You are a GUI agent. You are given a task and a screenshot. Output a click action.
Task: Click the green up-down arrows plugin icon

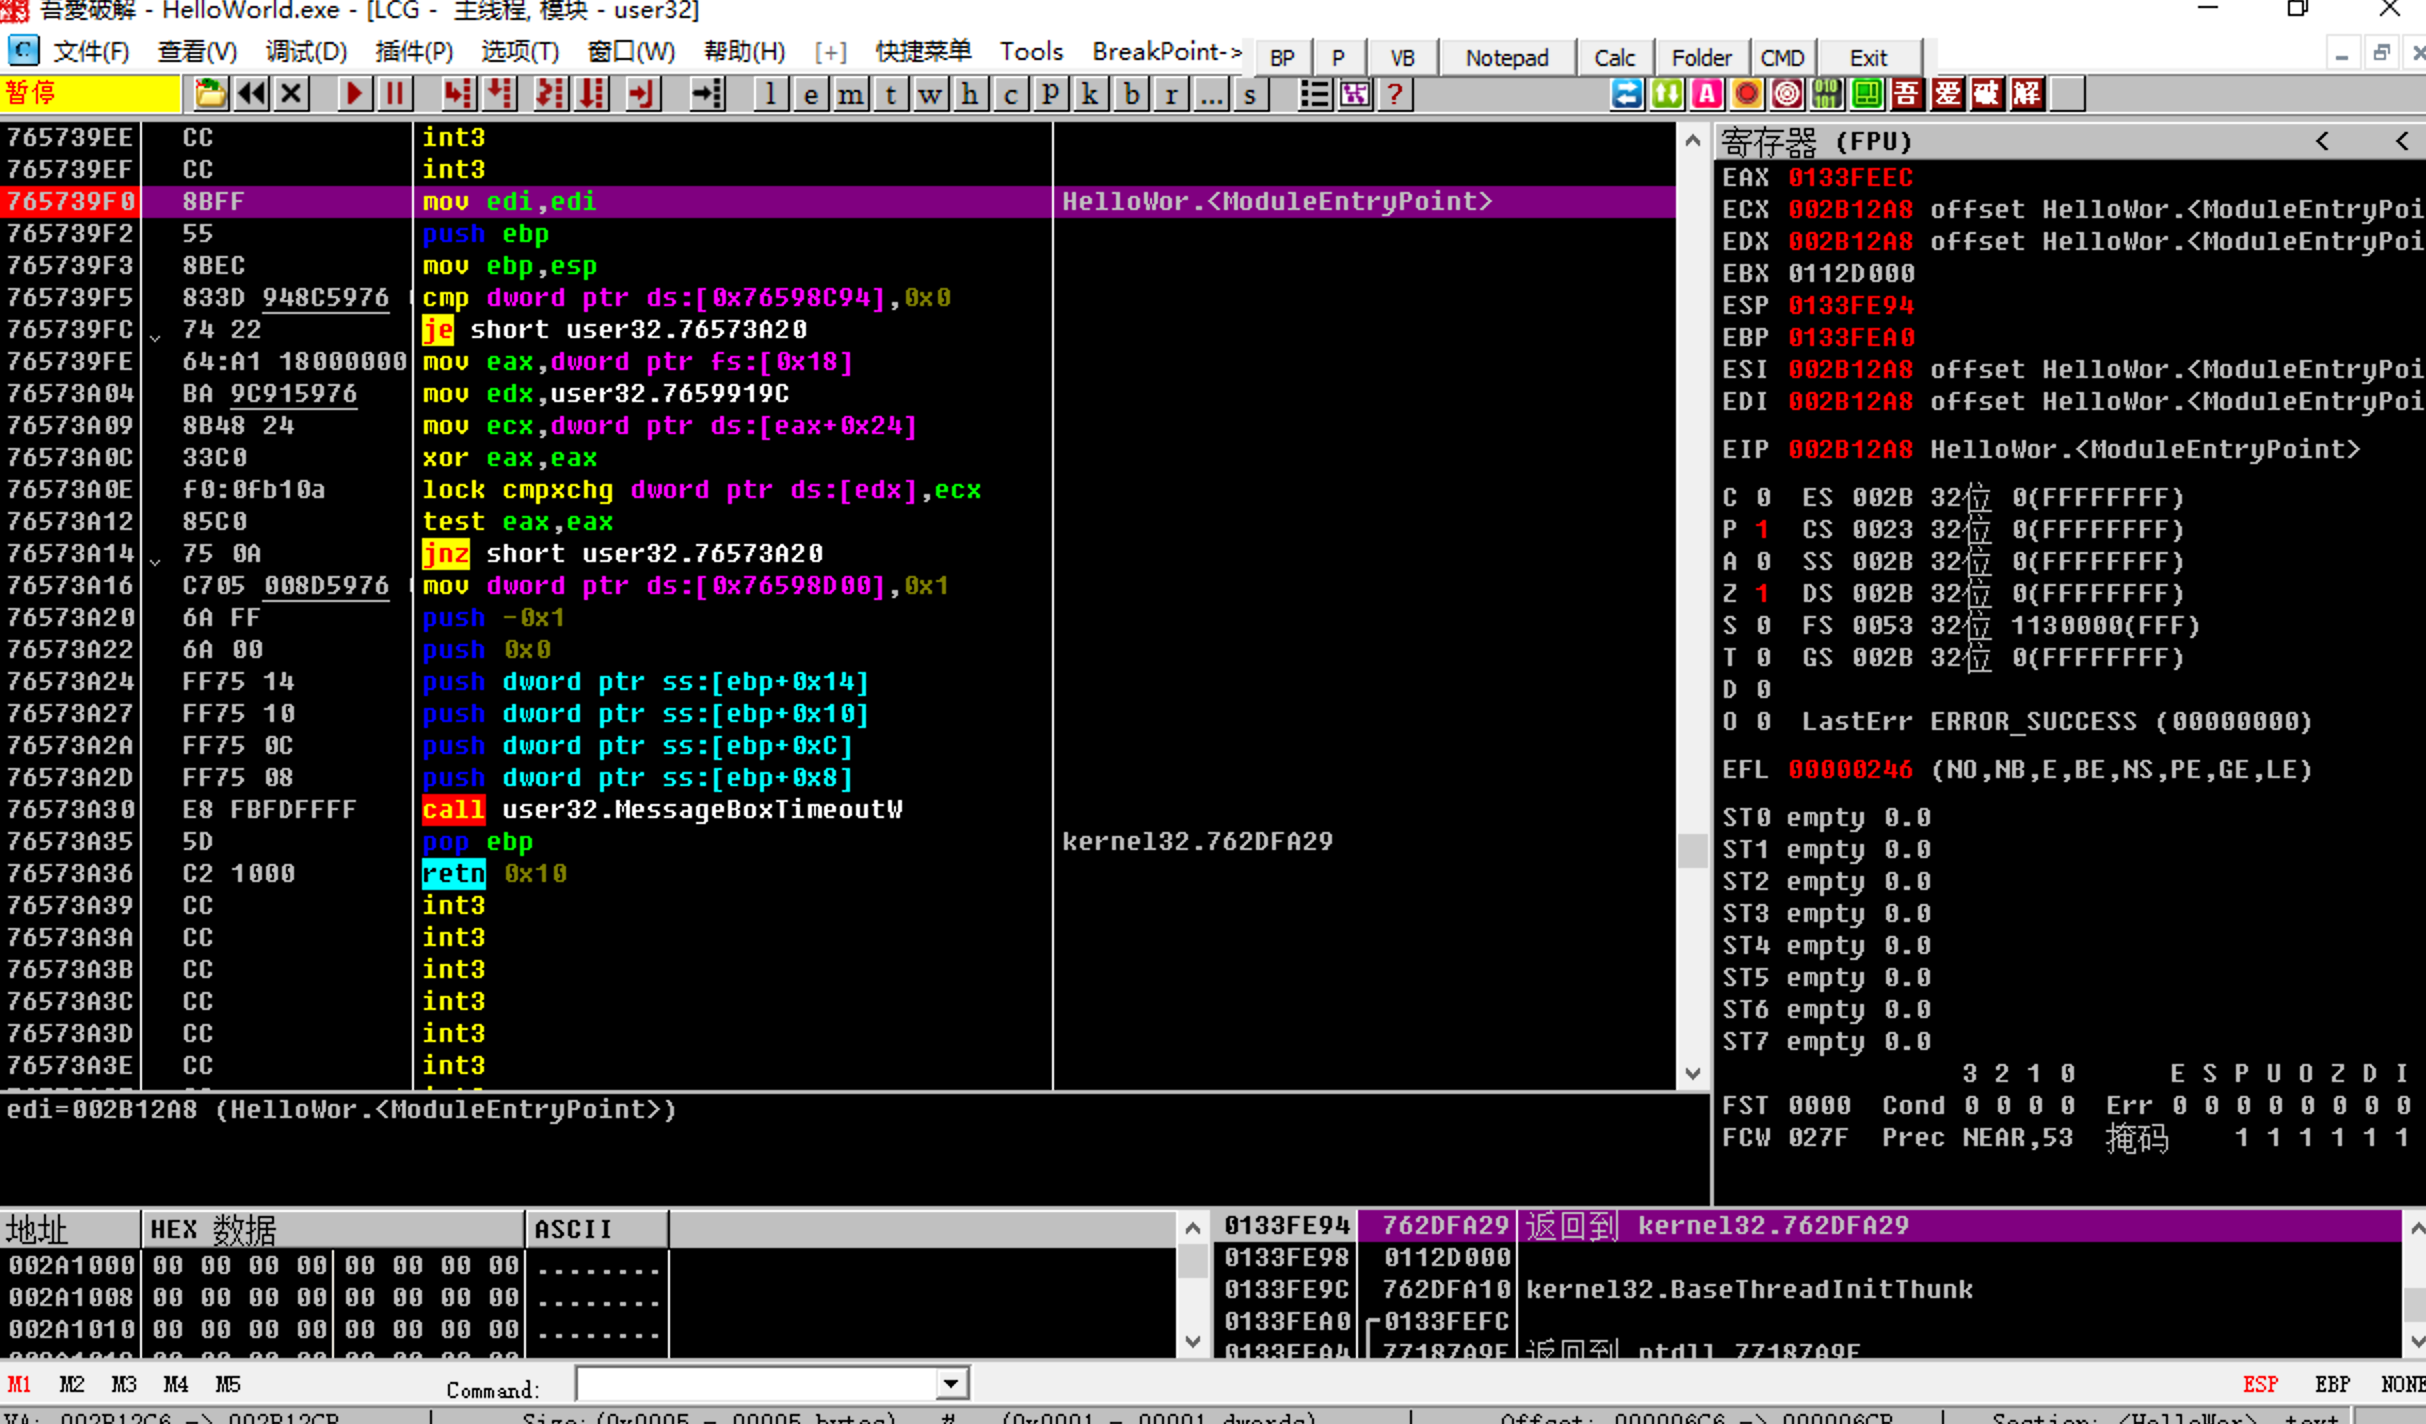click(1667, 94)
